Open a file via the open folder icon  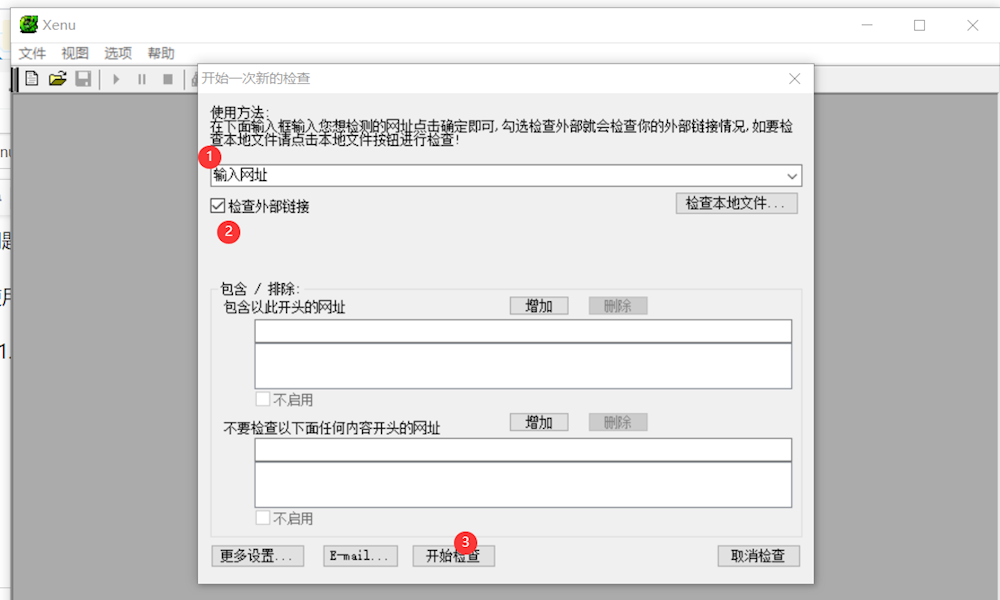(58, 79)
